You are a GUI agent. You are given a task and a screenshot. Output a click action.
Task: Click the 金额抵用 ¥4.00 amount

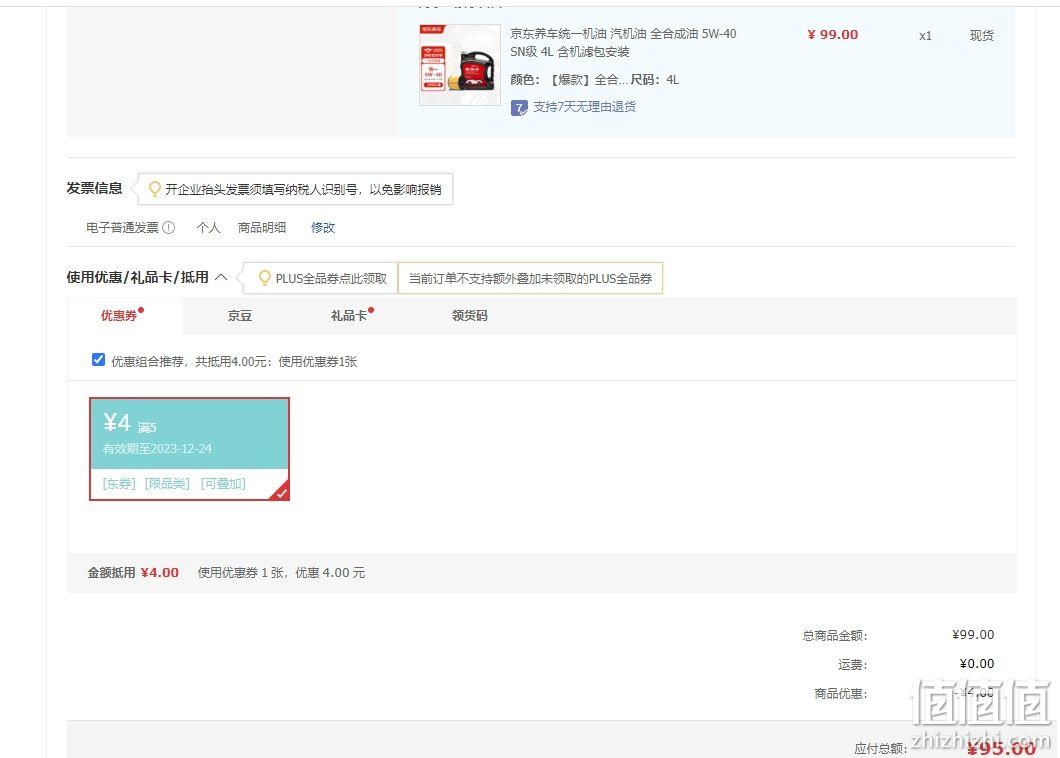tap(160, 573)
